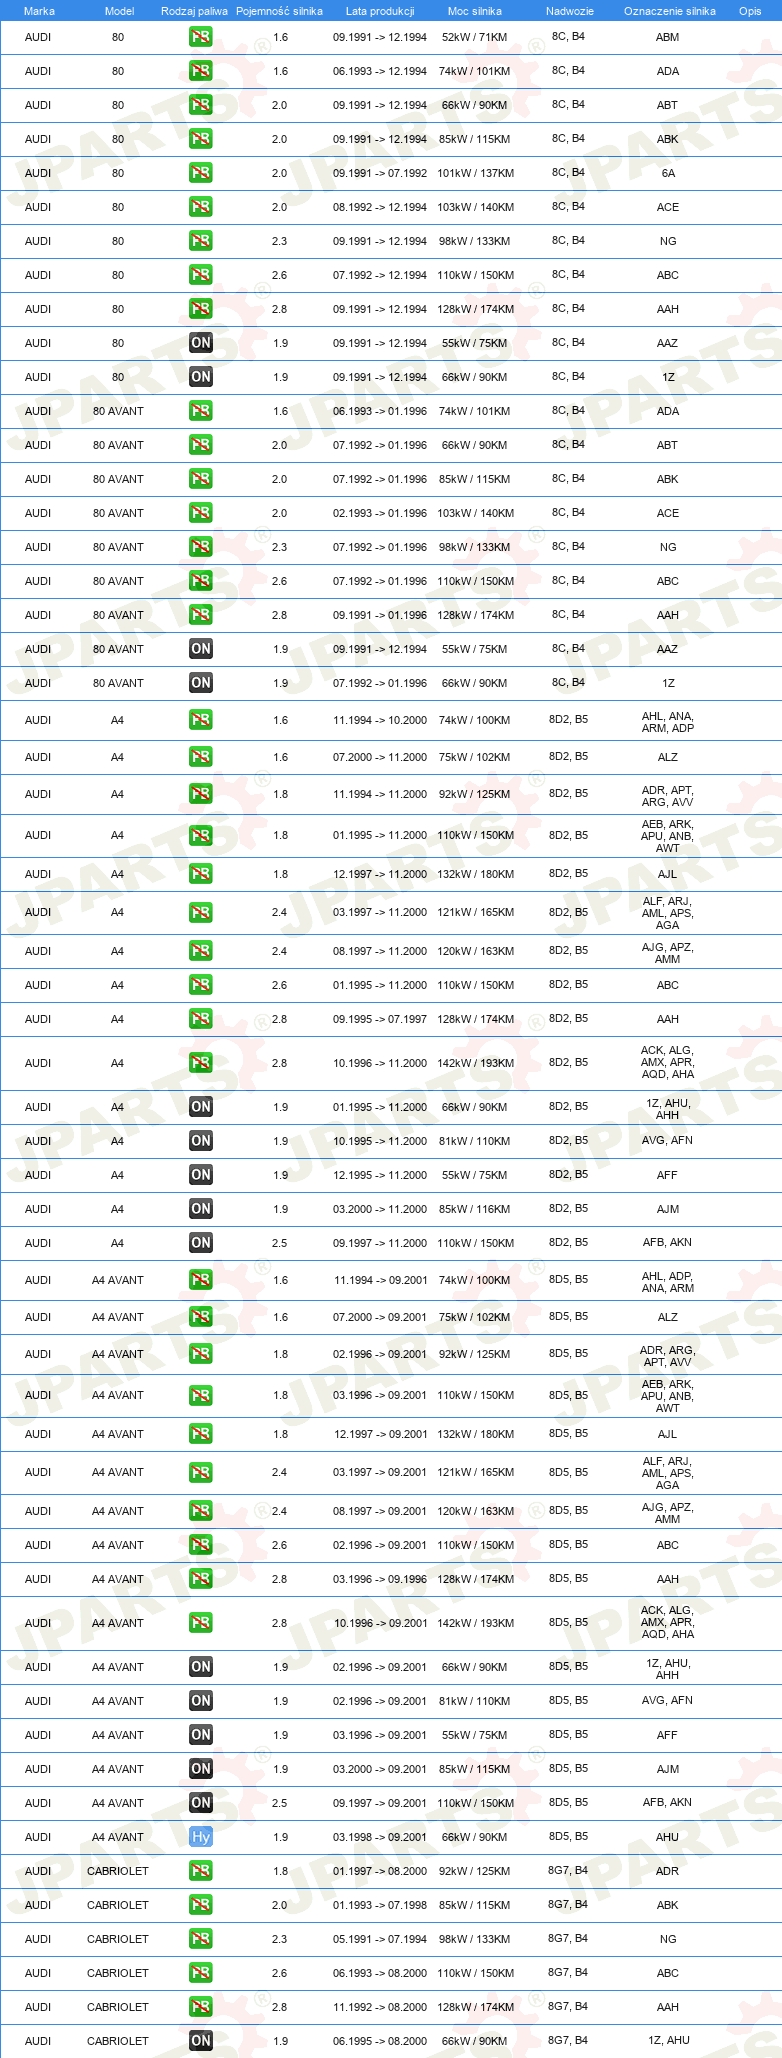Image resolution: width=782 pixels, height=2058 pixels.
Task: Select the diesel ON icon in the A4 AVANT AVG, AFN row
Action: pos(200,1701)
